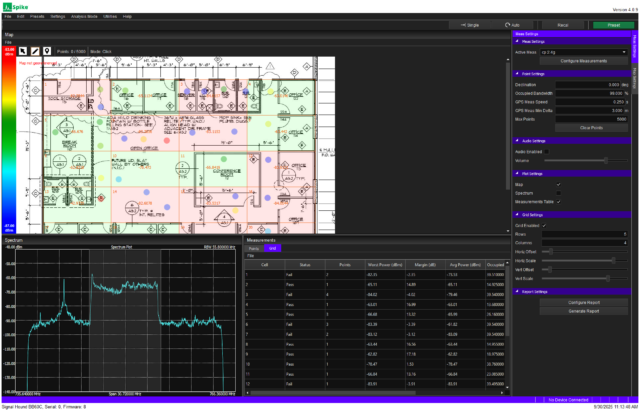Switch to the Grid tab in Measurements
Image resolution: width=640 pixels, height=410 pixels.
[272, 248]
